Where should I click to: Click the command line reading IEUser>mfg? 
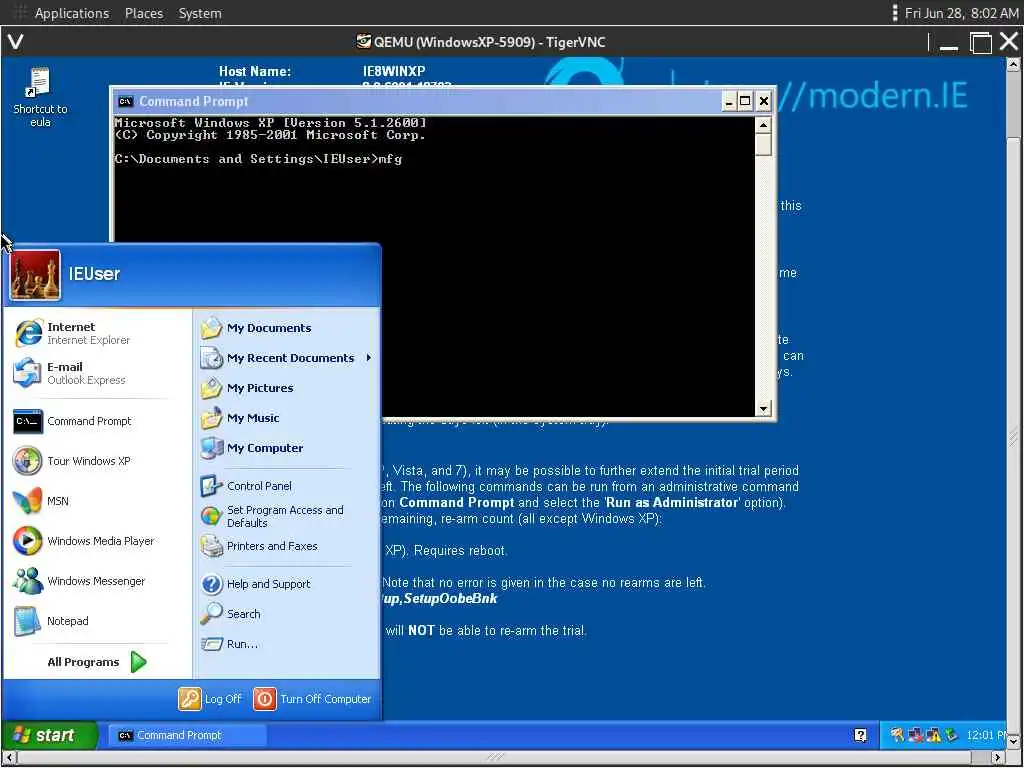[258, 159]
